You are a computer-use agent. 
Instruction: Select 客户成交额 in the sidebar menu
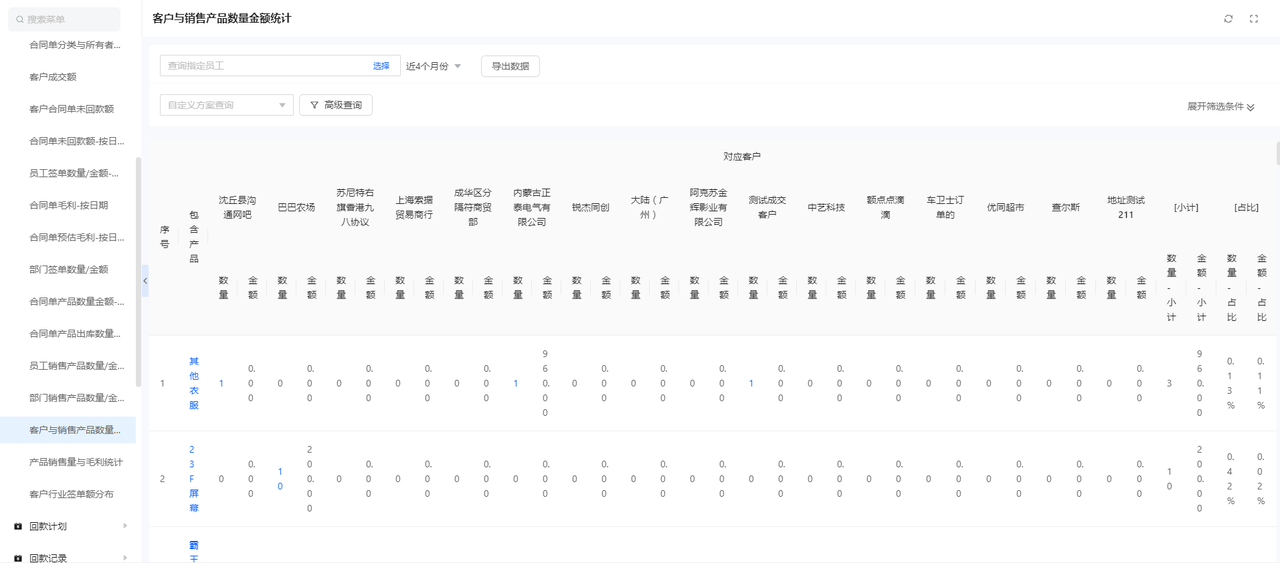(x=53, y=77)
